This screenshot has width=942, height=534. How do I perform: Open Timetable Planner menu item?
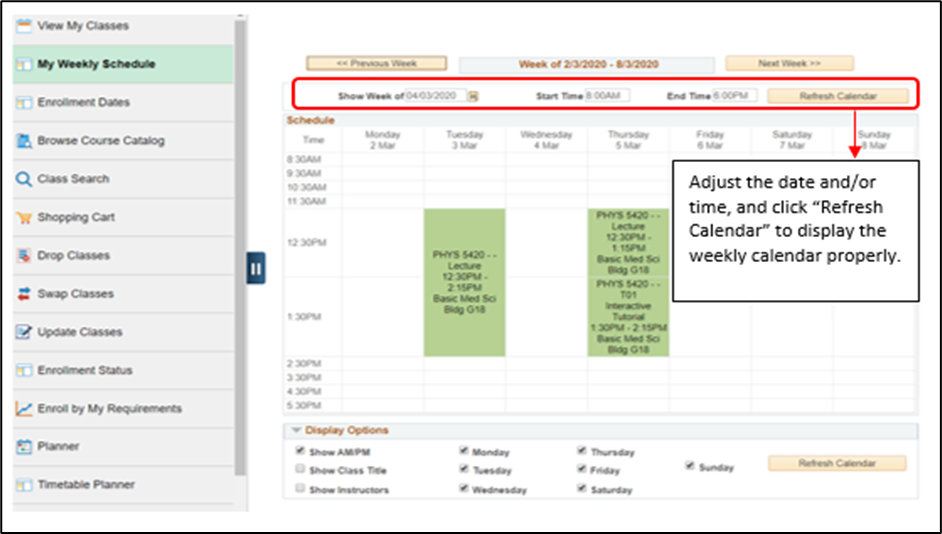123,485
